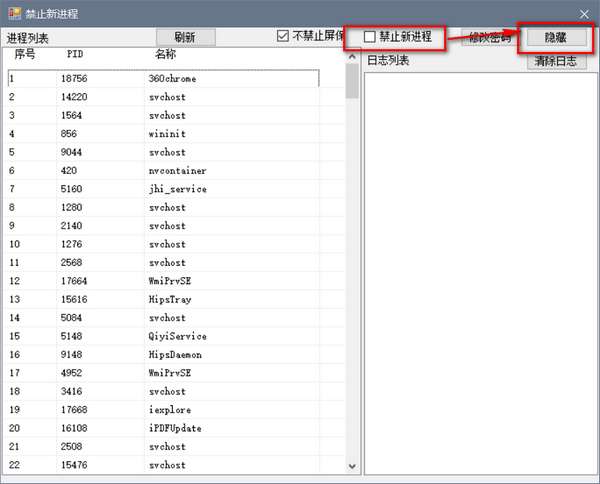Select the wininit process
This screenshot has width=600, height=484.
pos(163,134)
